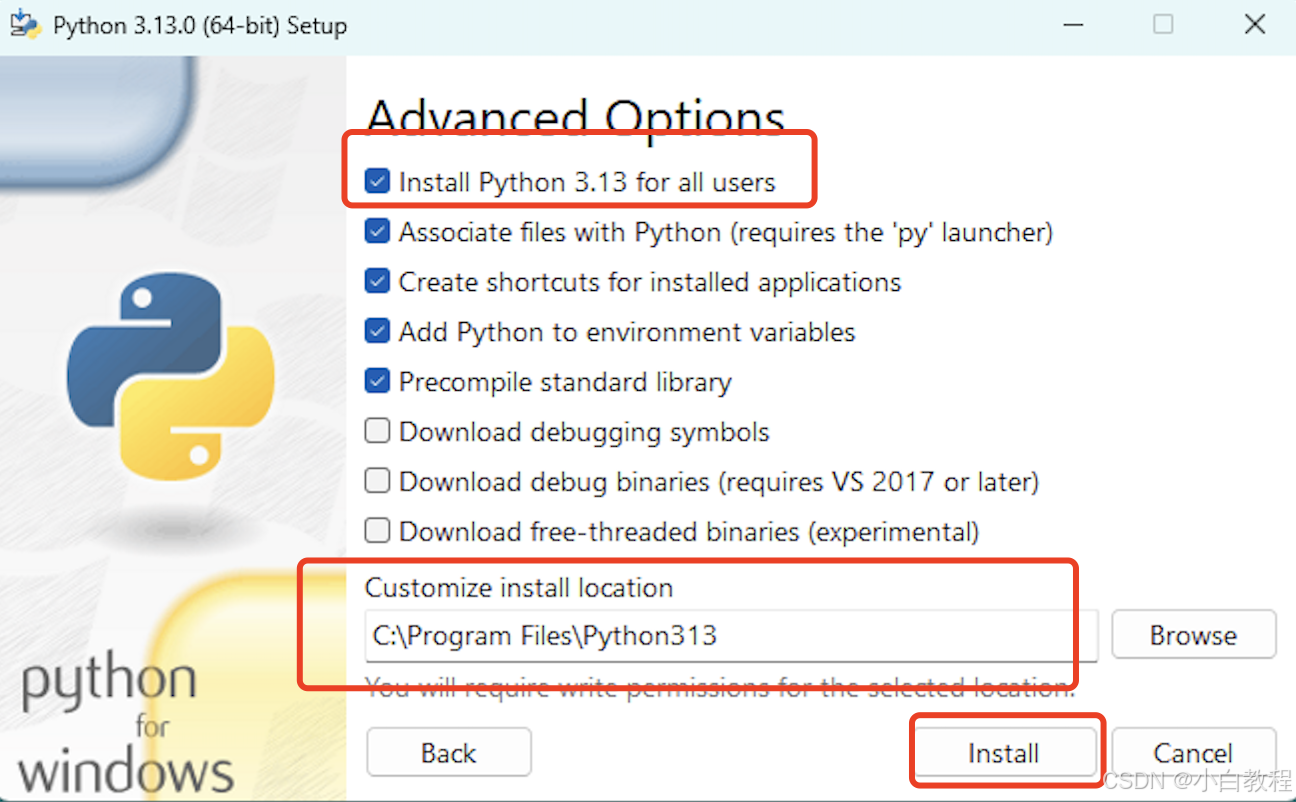Minimize the setup window
The image size is (1296, 802).
pyautogui.click(x=1072, y=23)
